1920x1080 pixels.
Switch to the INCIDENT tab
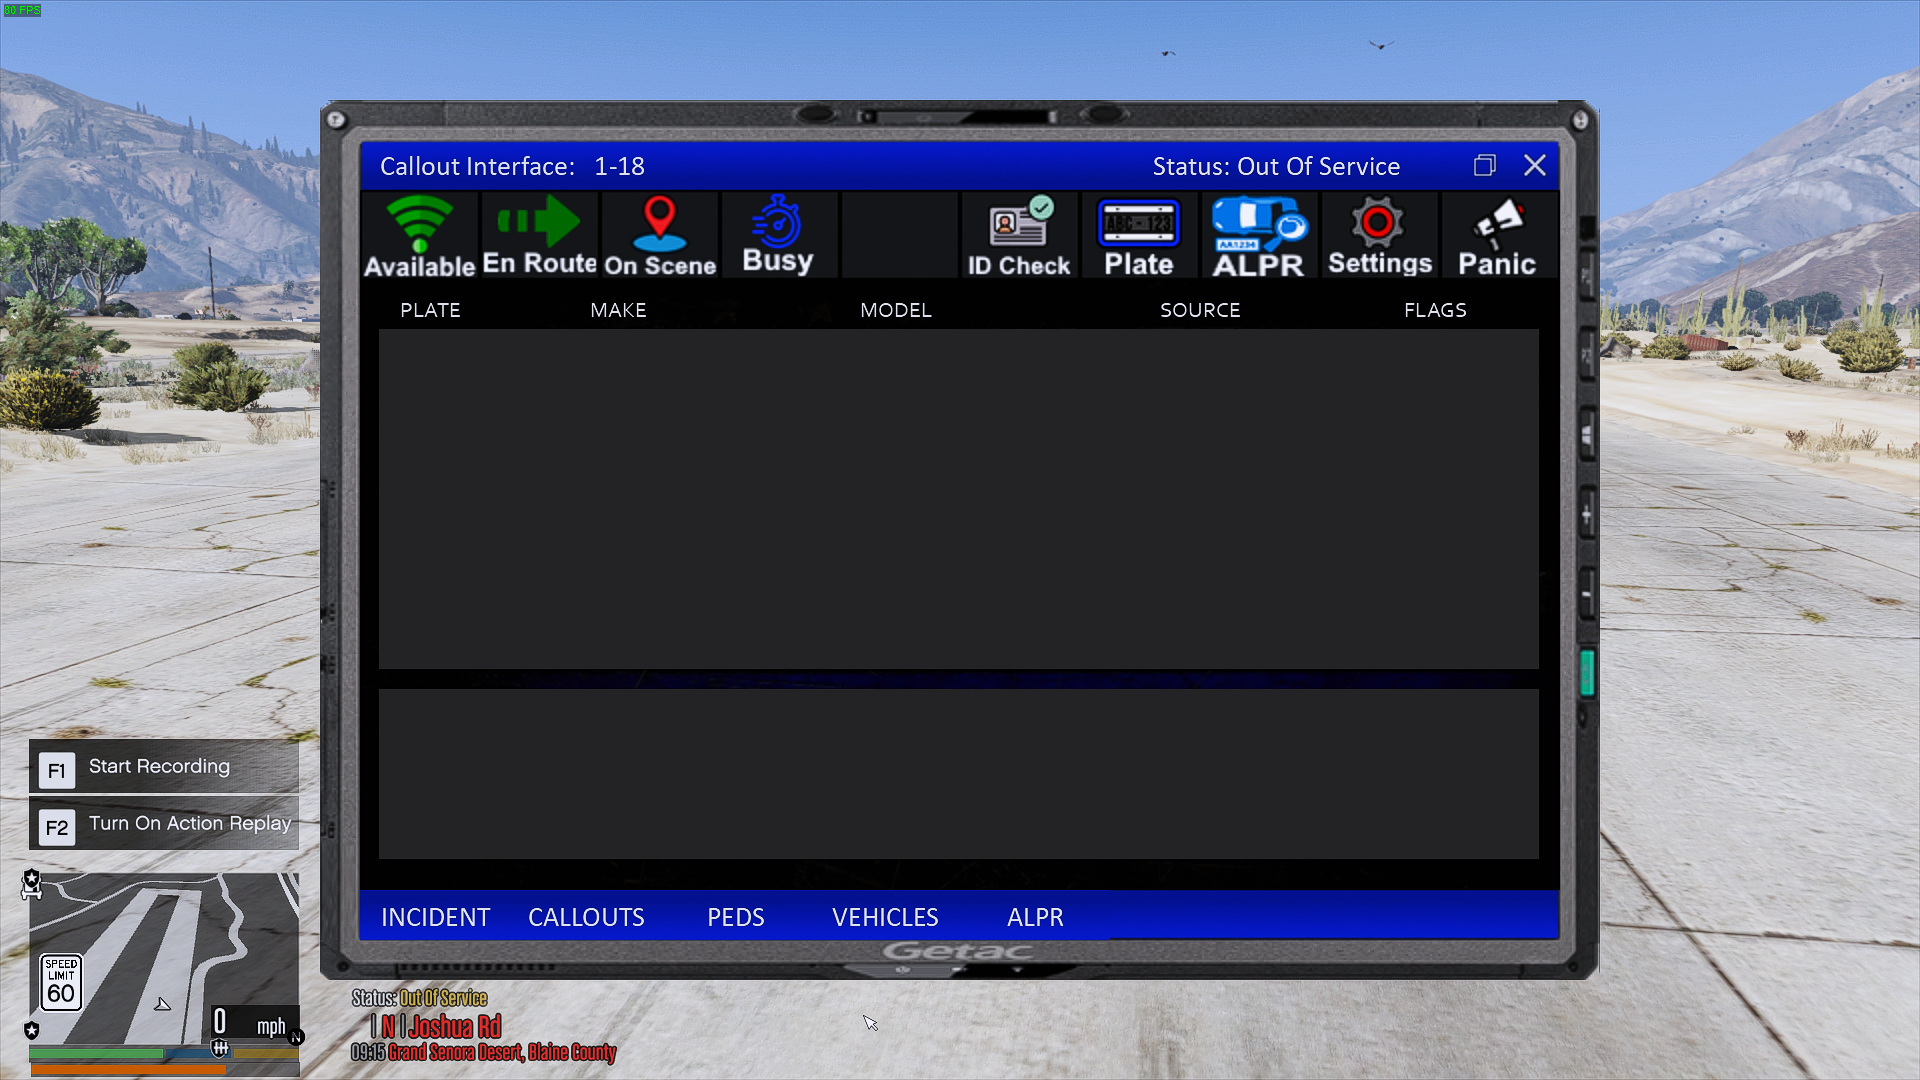[x=435, y=917]
